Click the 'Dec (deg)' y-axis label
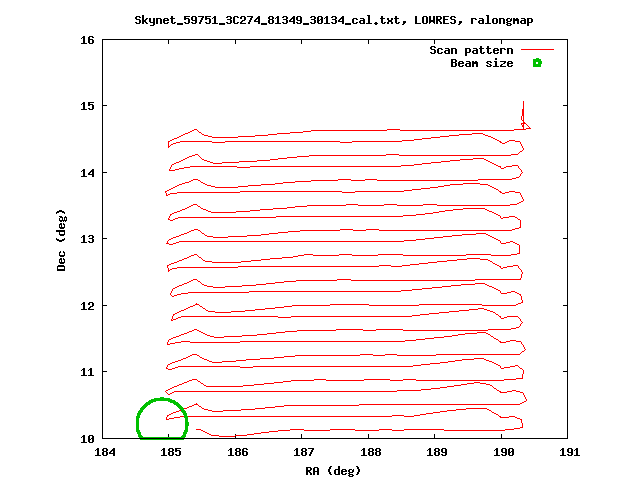 [61, 240]
